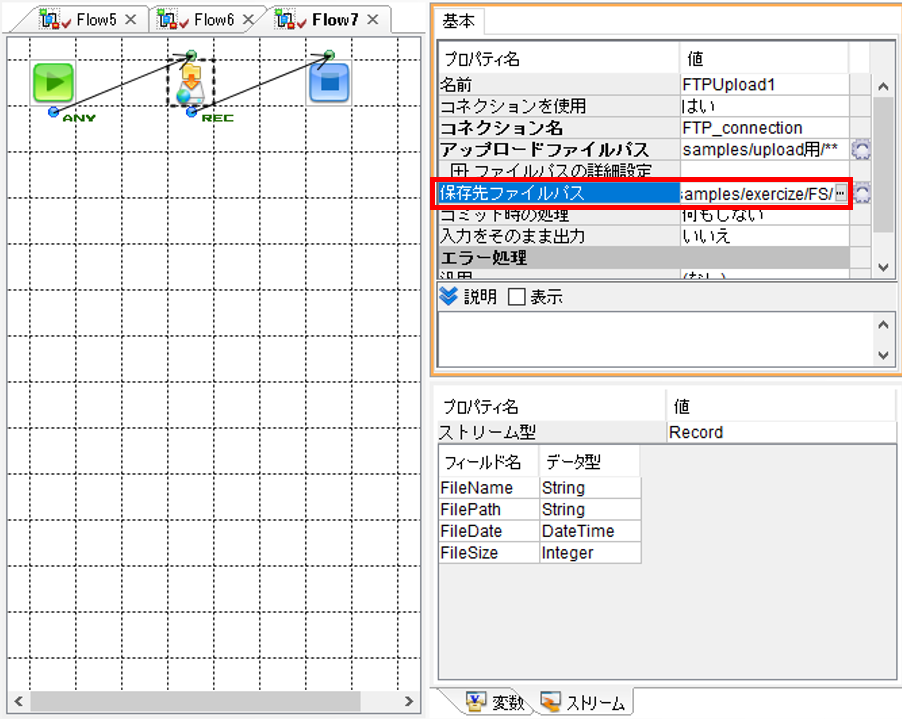Click the FTP component's green input connector

[192, 55]
